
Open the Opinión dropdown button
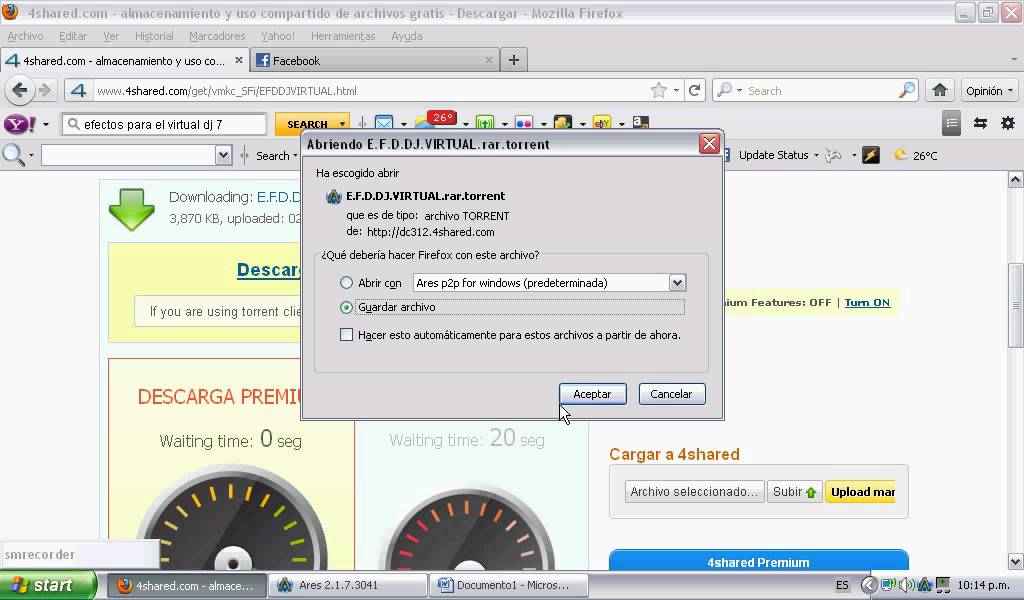point(989,91)
